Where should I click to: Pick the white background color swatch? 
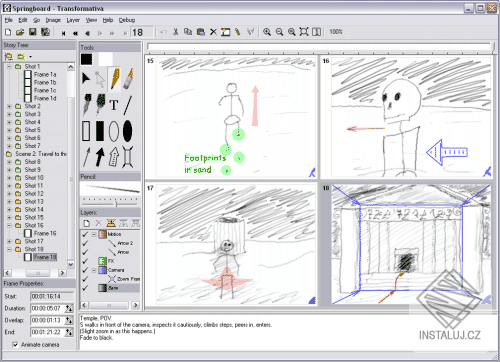point(106,60)
